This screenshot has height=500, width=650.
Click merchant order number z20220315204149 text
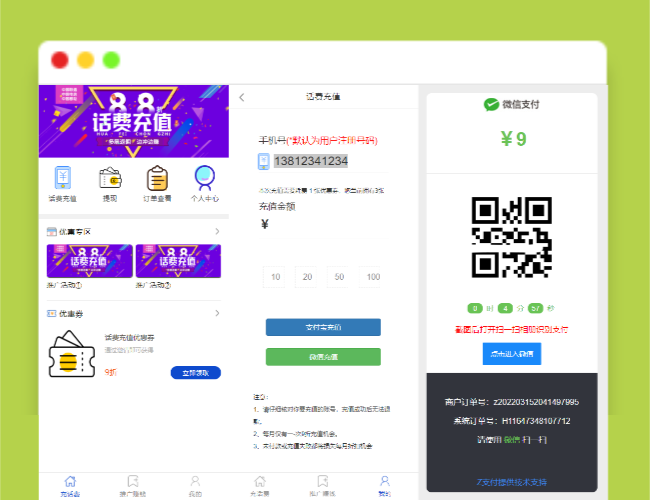(512, 402)
